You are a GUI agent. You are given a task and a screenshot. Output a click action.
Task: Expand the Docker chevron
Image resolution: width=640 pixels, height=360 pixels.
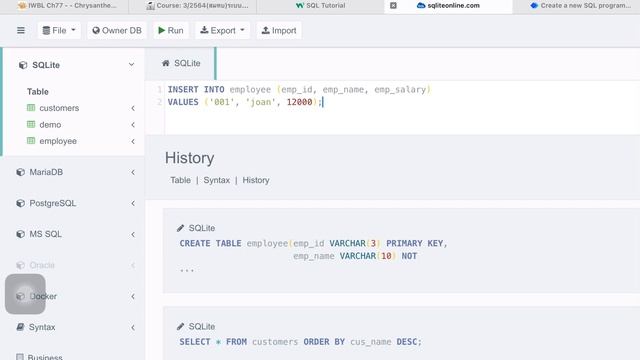[133, 296]
